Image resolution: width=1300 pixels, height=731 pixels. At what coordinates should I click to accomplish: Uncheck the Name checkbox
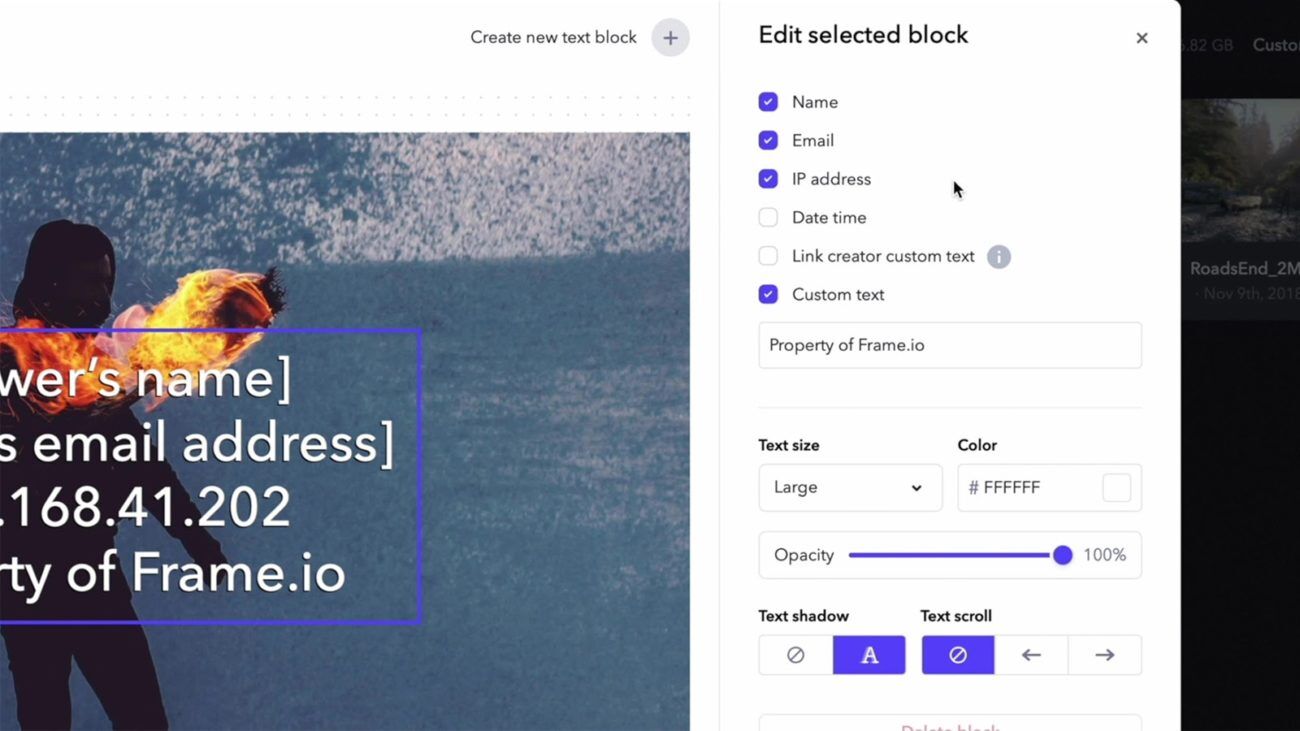pyautogui.click(x=768, y=101)
